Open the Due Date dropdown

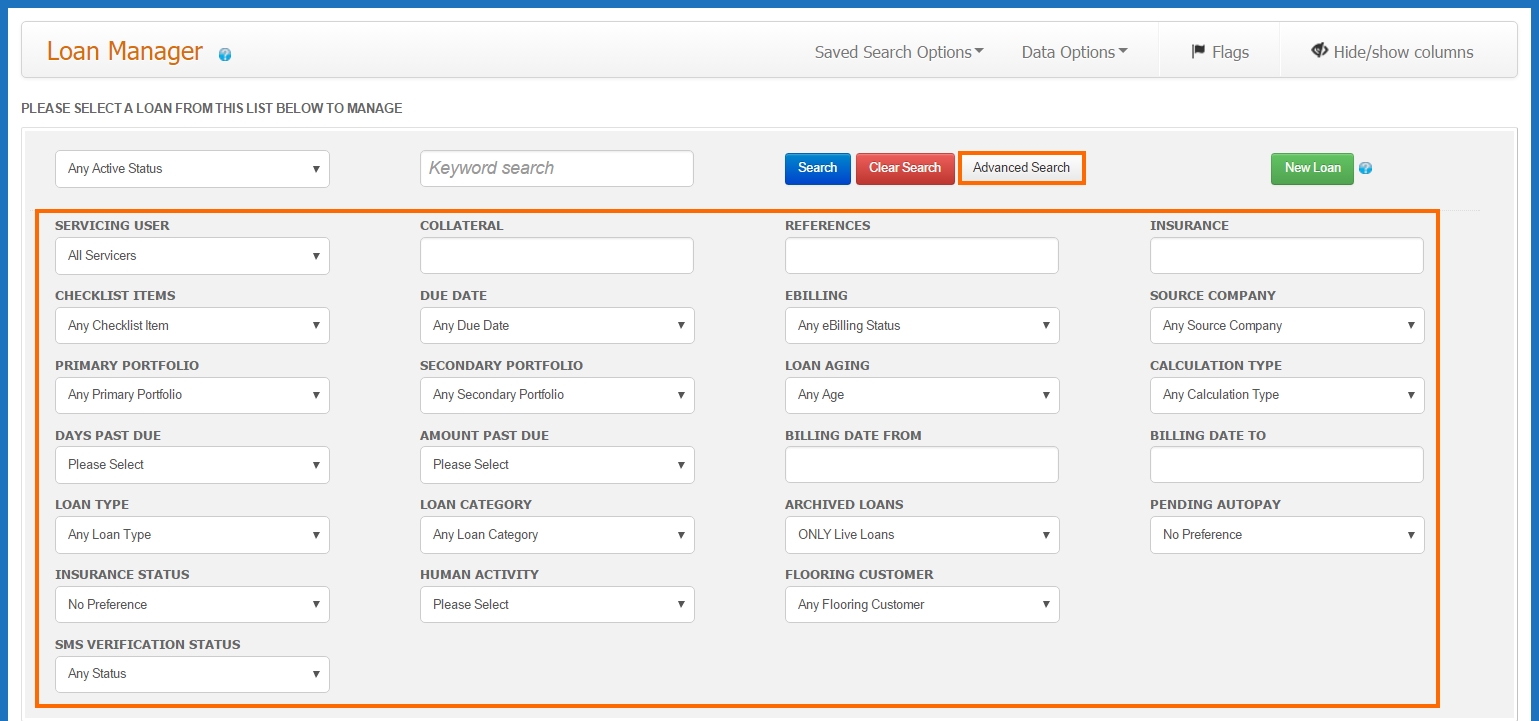coord(556,325)
